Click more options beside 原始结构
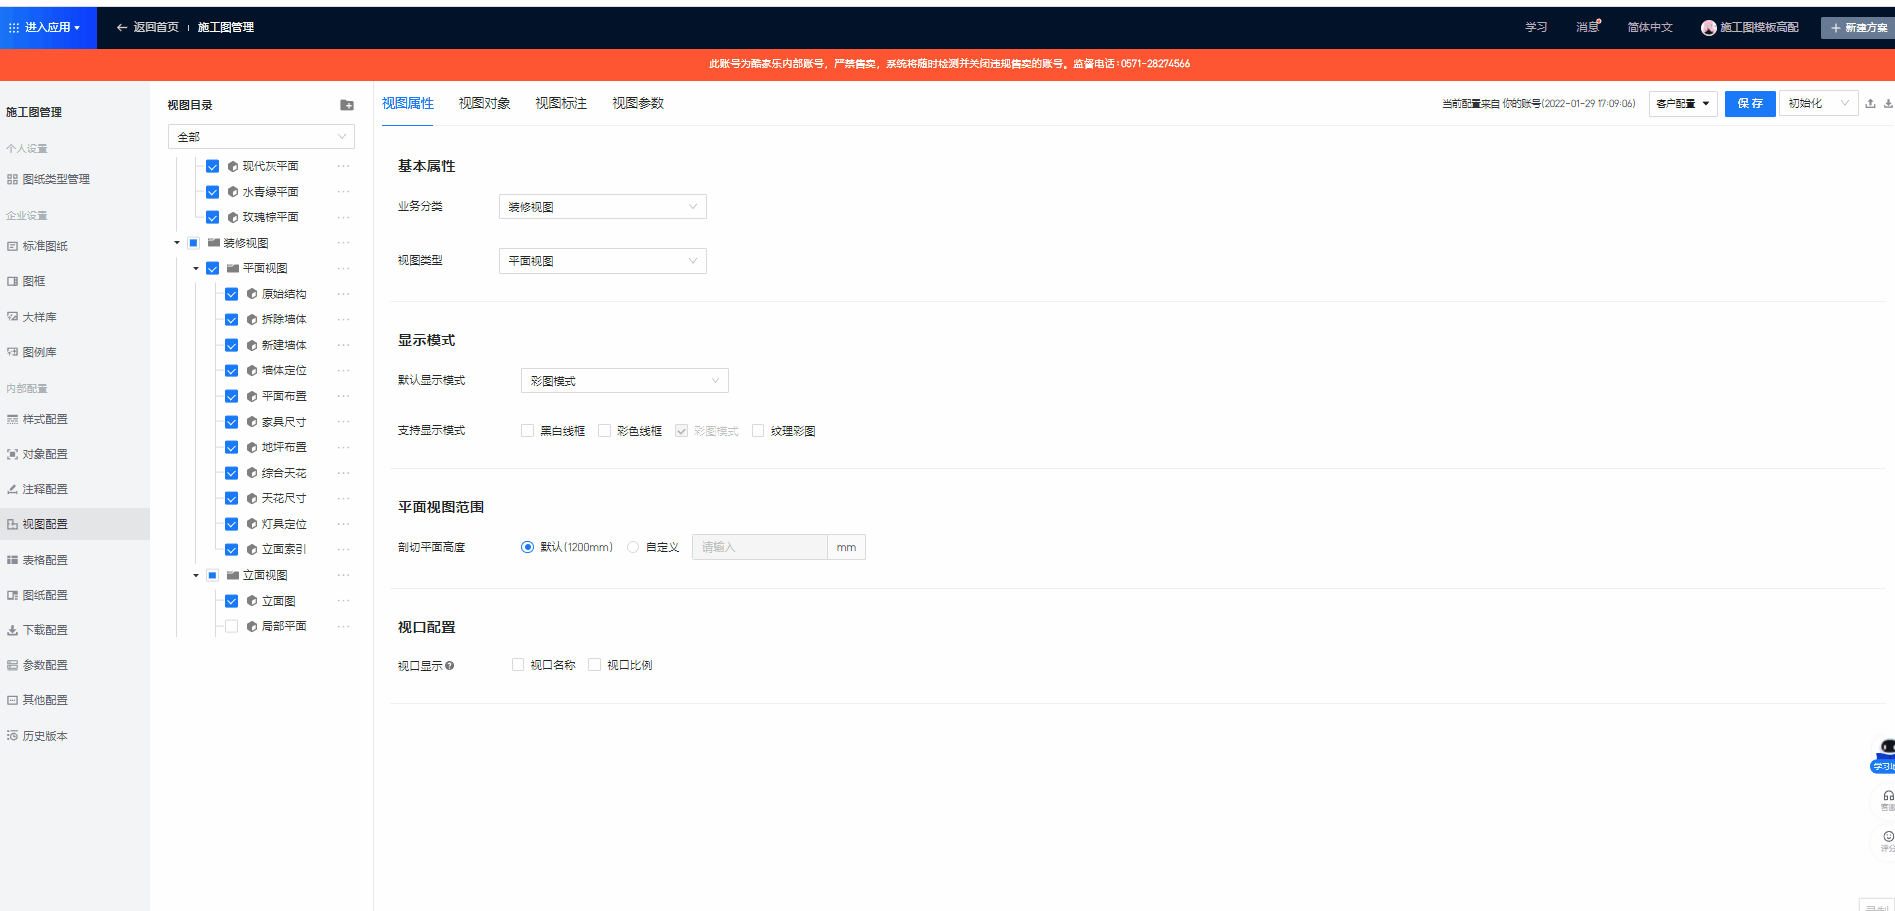 click(343, 294)
